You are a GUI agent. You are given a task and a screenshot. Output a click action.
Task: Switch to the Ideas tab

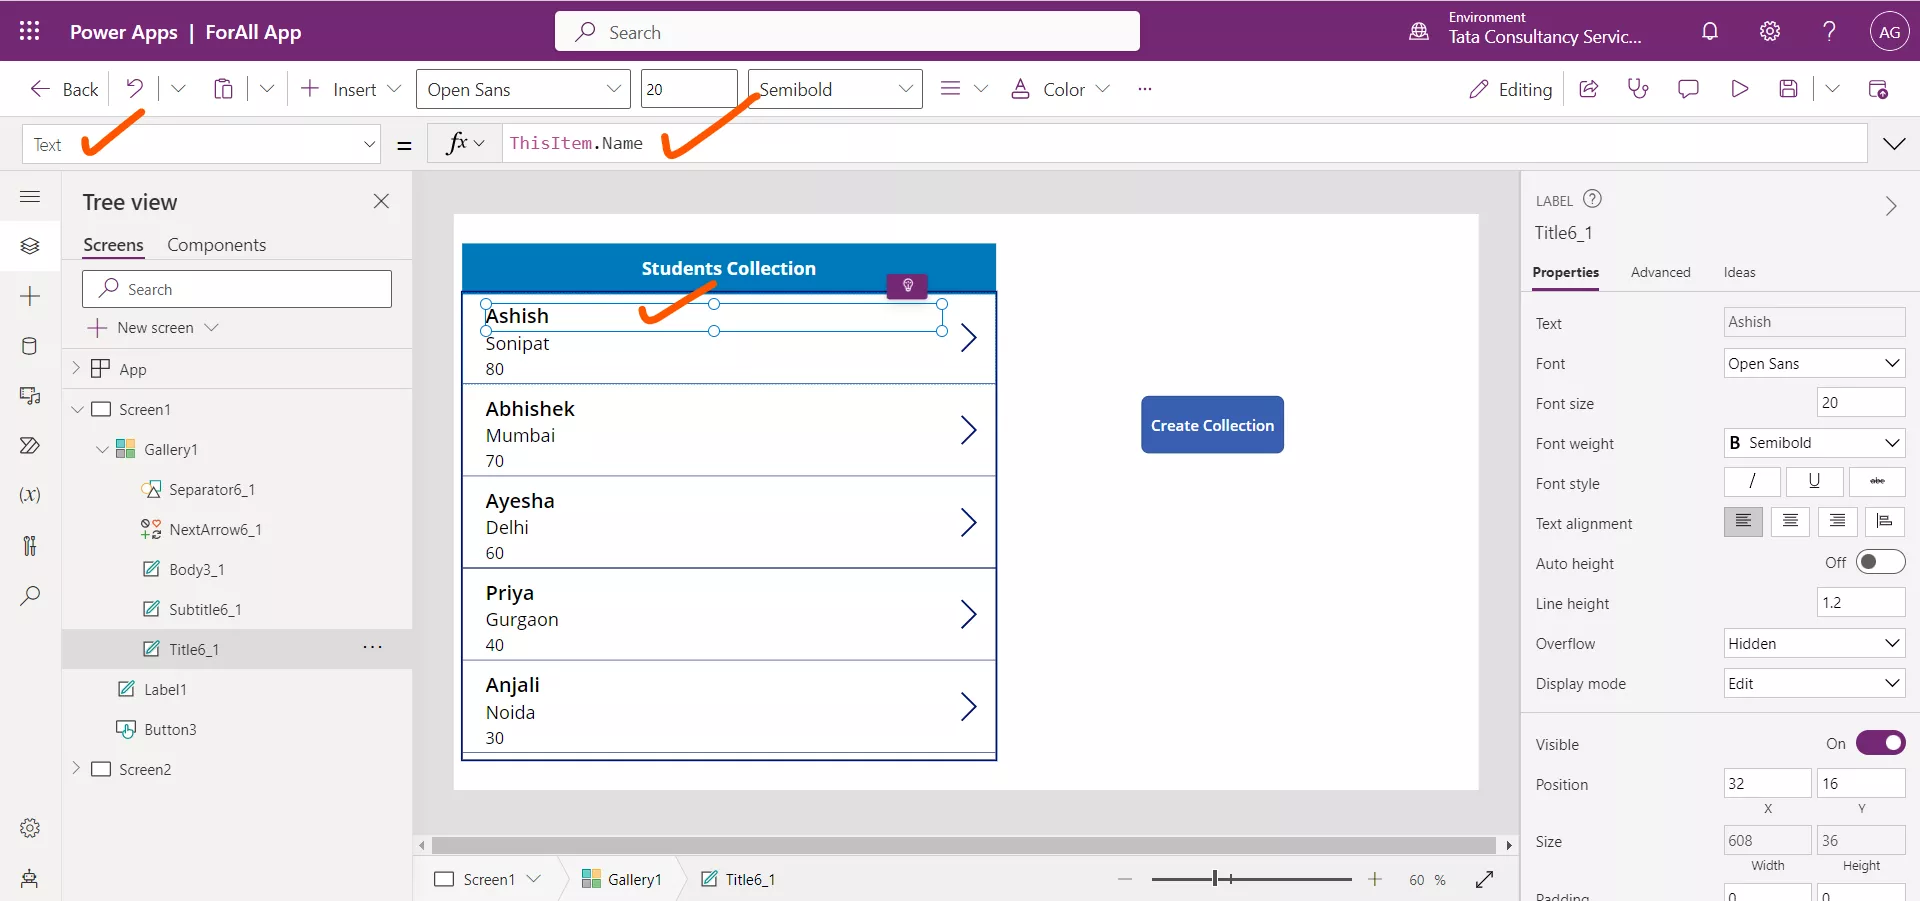pyautogui.click(x=1739, y=272)
